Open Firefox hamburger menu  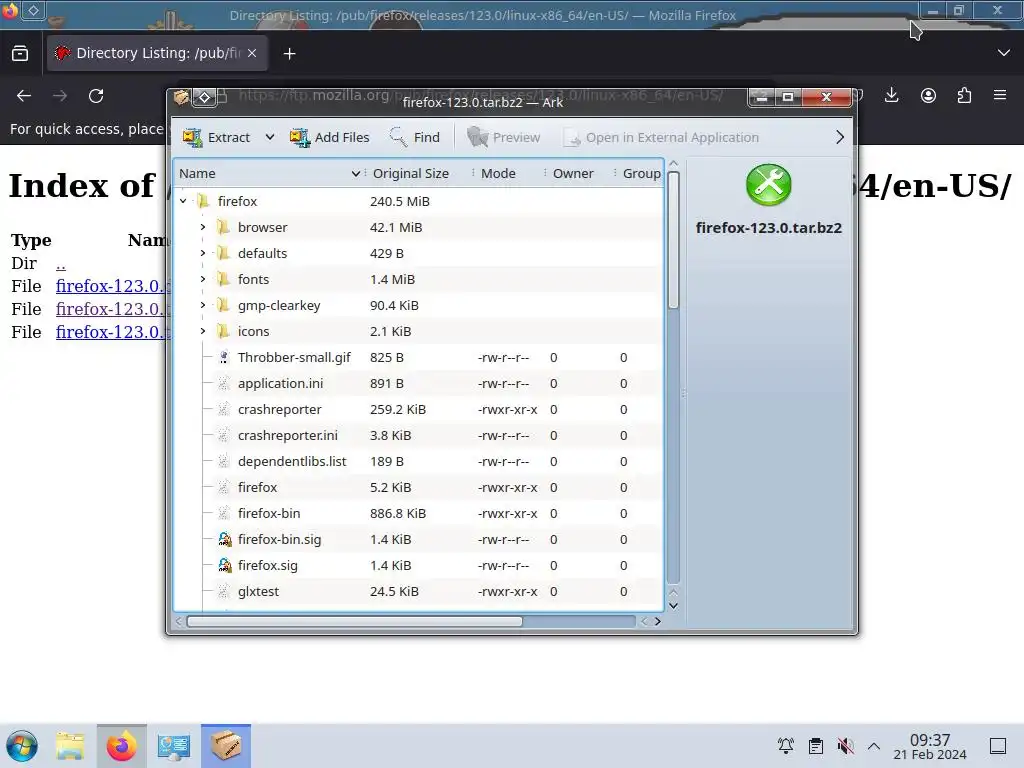pos(1000,96)
